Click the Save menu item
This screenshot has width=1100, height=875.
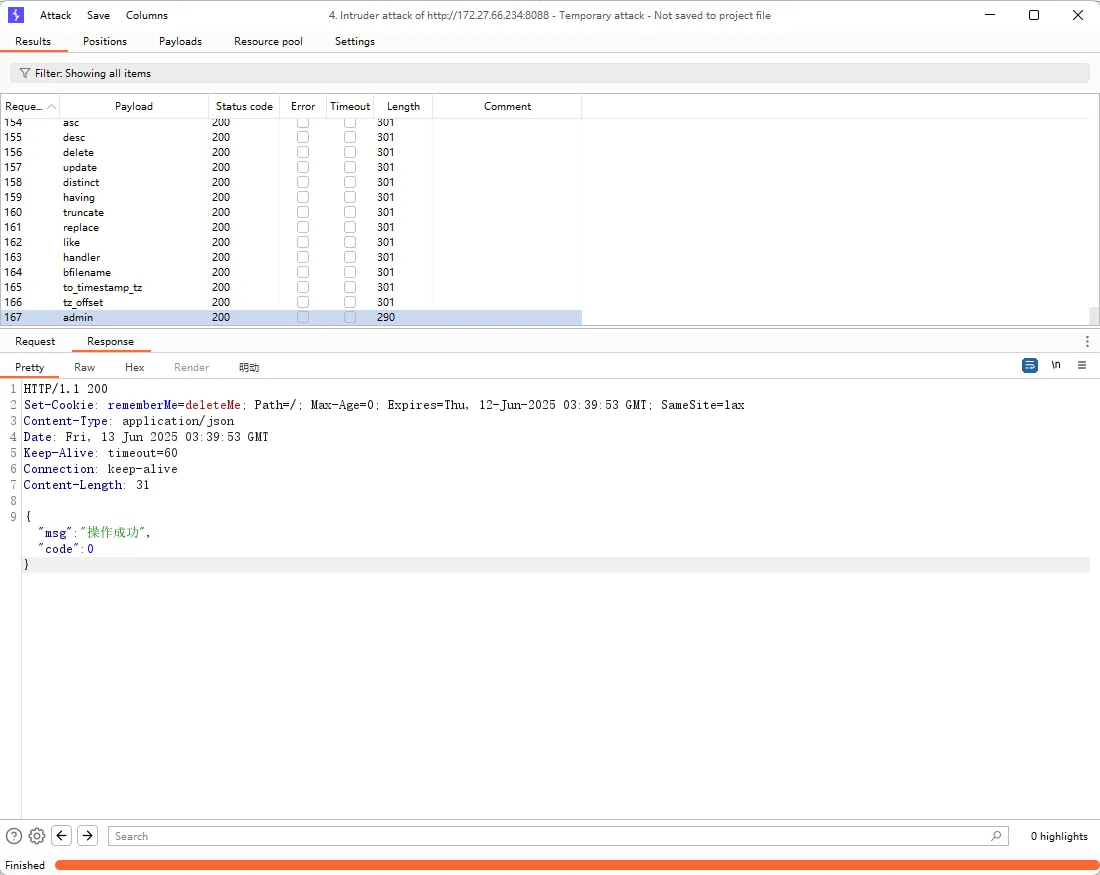pos(97,15)
